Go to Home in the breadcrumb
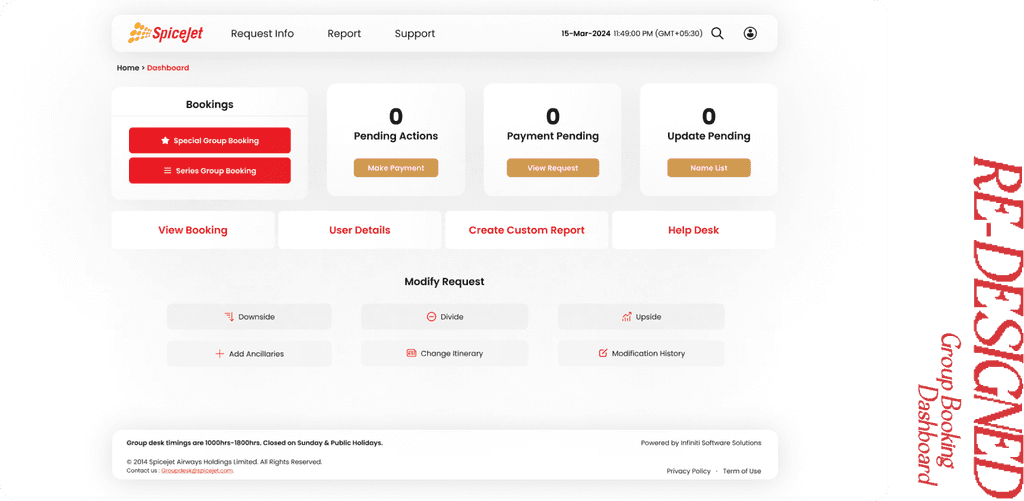 127,68
